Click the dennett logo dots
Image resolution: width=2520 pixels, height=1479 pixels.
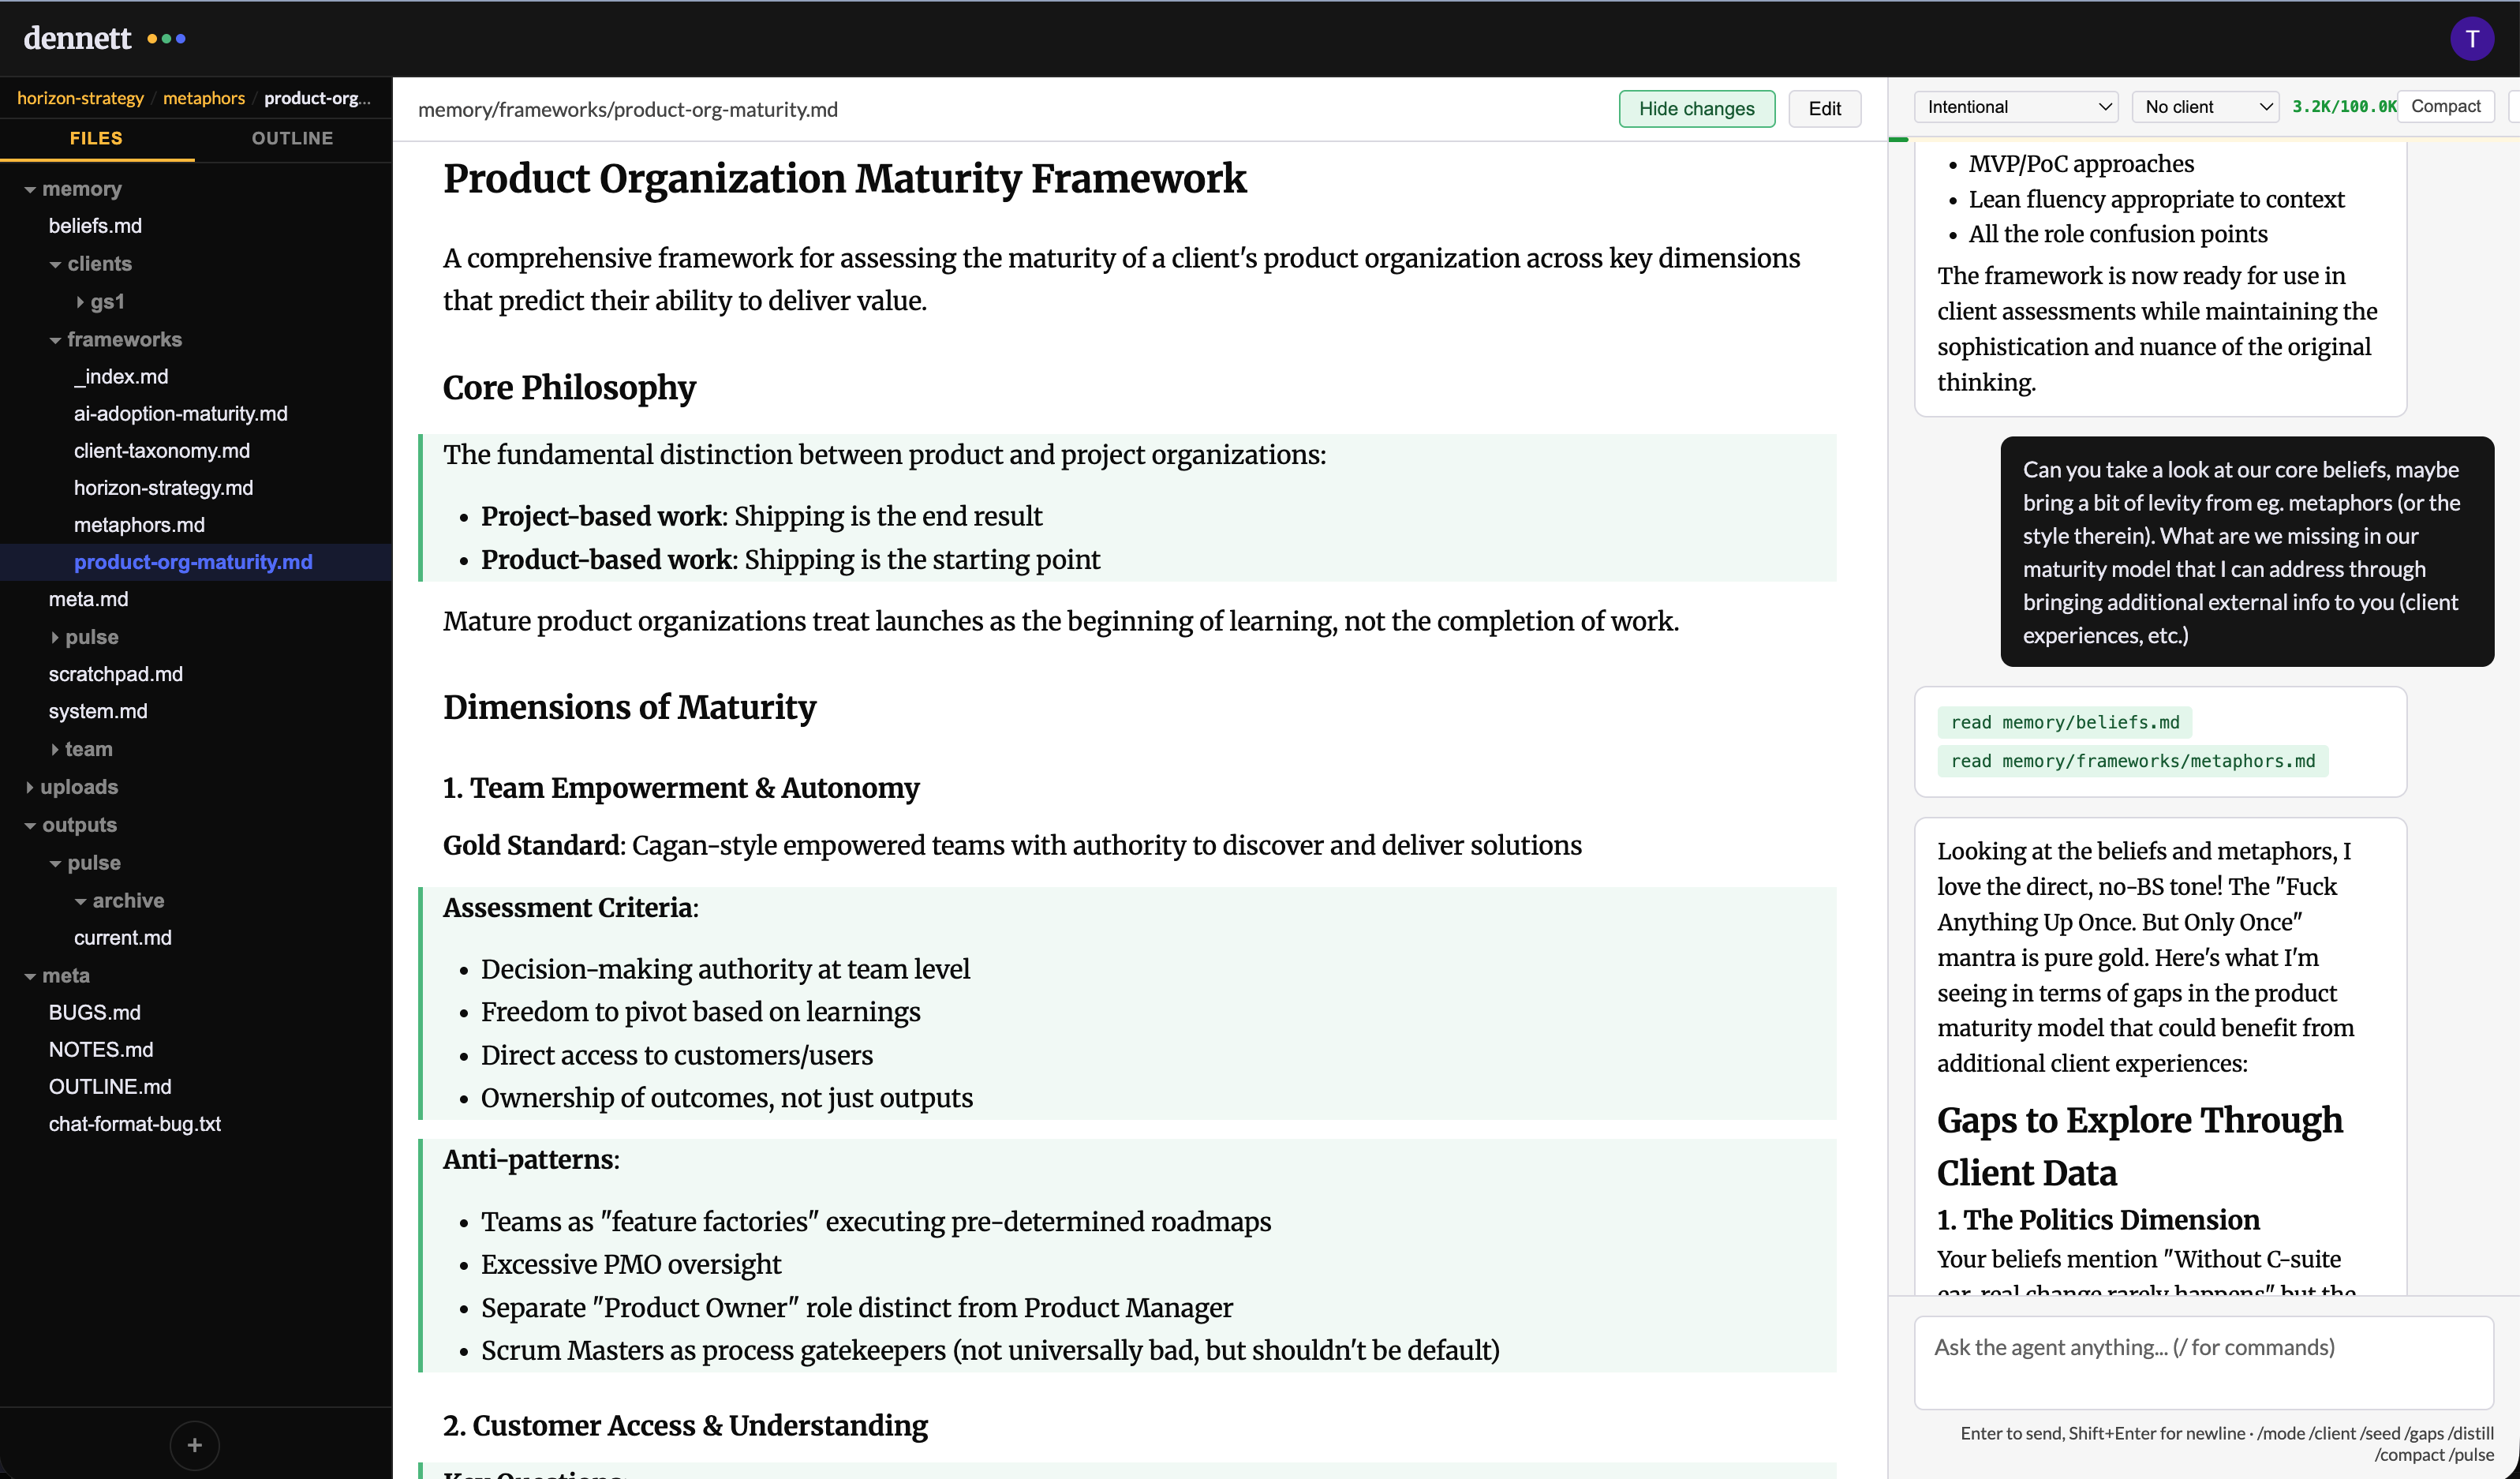(166, 39)
